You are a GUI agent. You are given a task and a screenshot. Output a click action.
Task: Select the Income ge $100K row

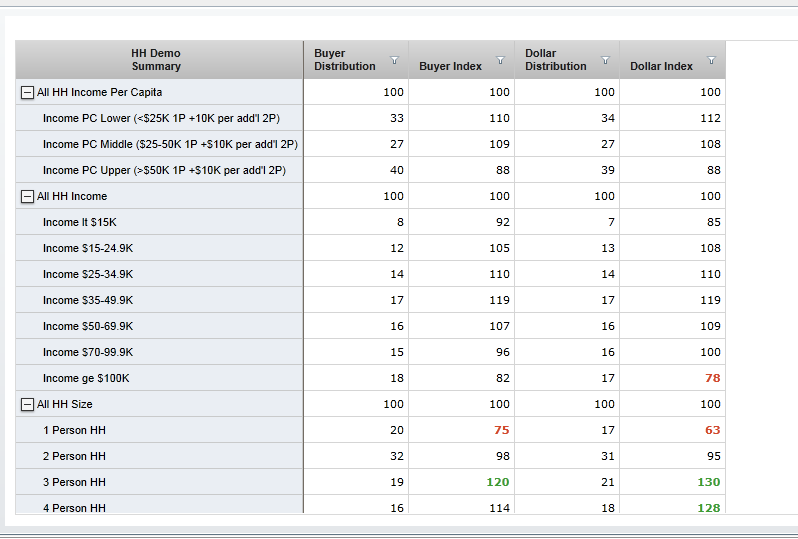(86, 378)
